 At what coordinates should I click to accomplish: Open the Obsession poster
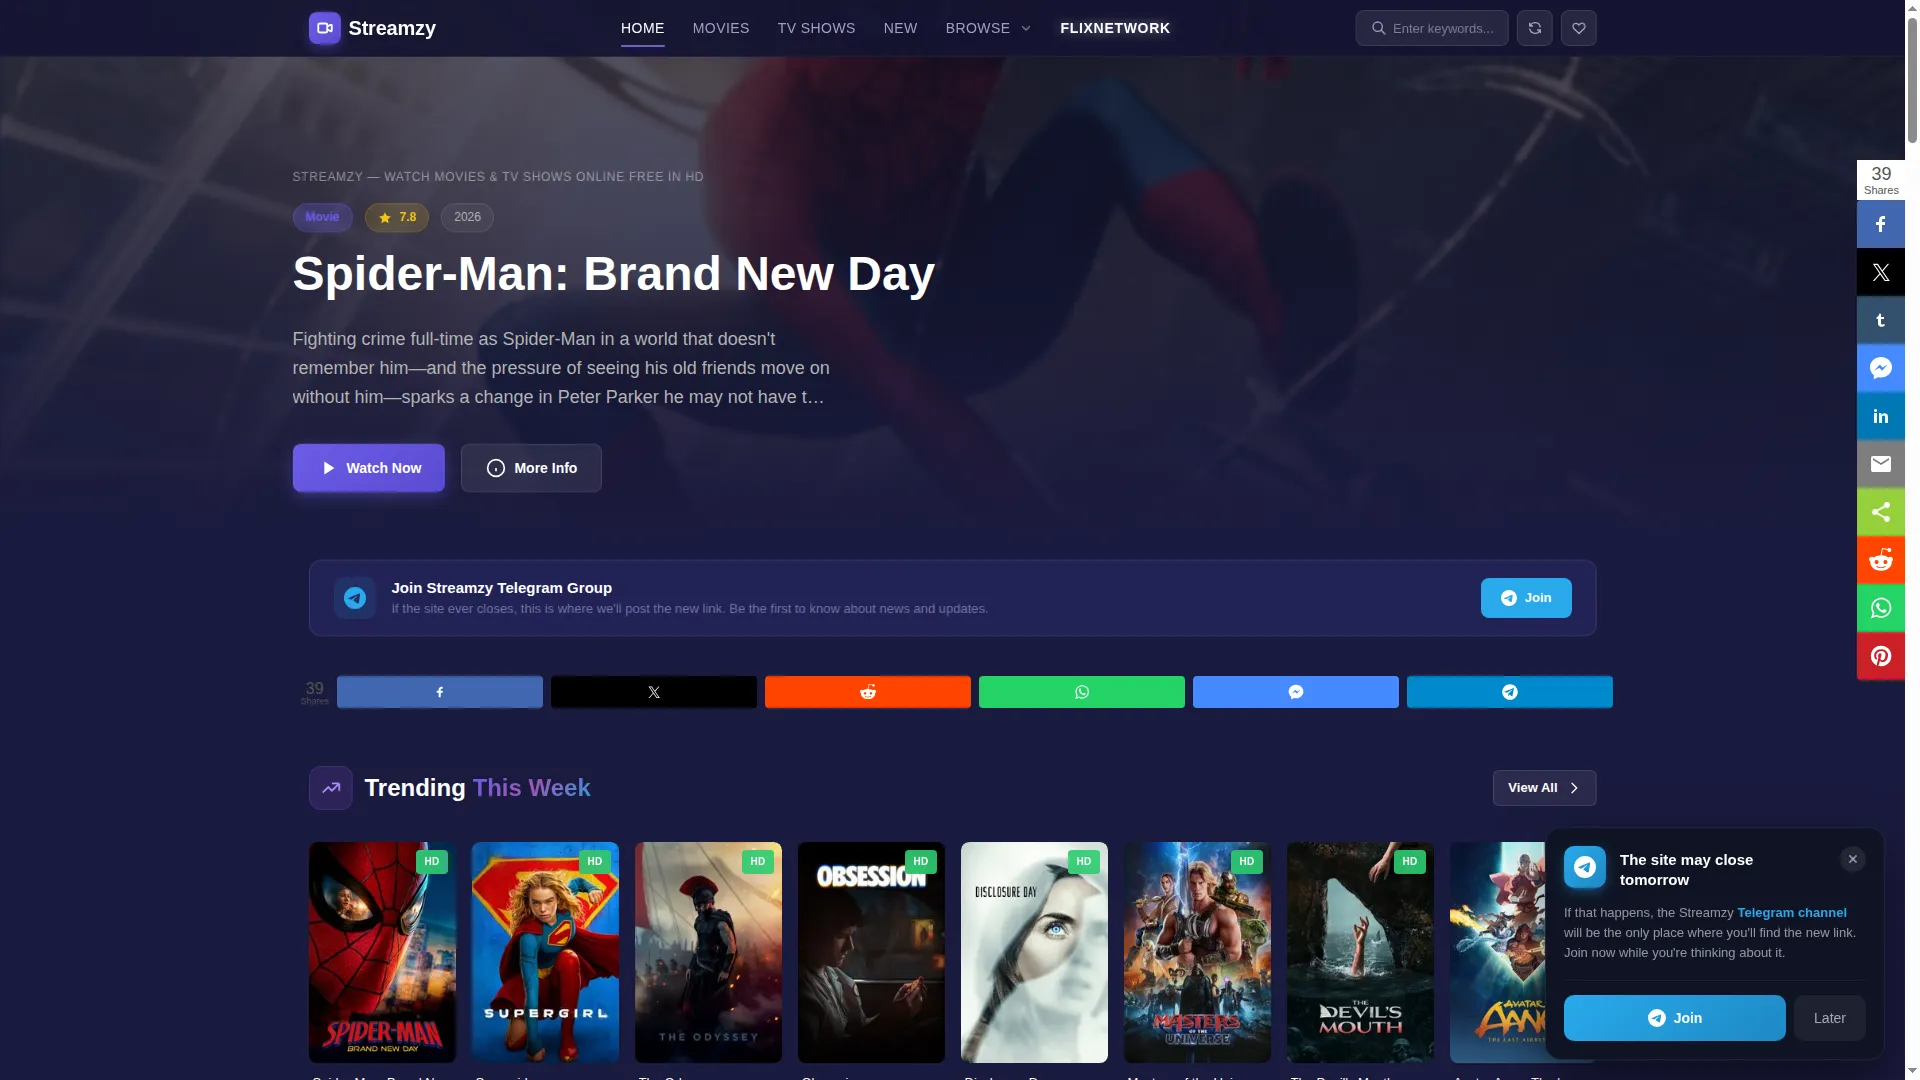(x=871, y=952)
